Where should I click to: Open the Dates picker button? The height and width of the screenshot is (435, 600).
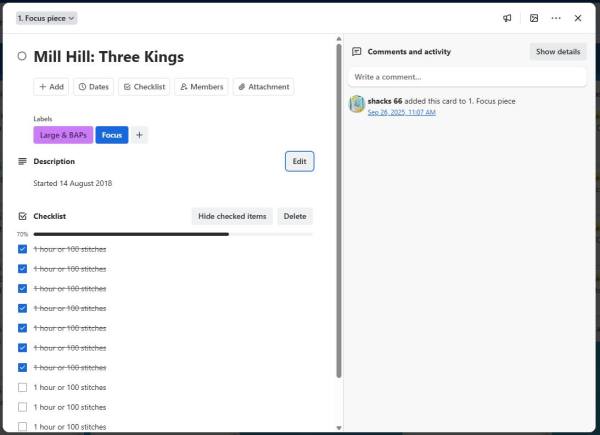[93, 87]
